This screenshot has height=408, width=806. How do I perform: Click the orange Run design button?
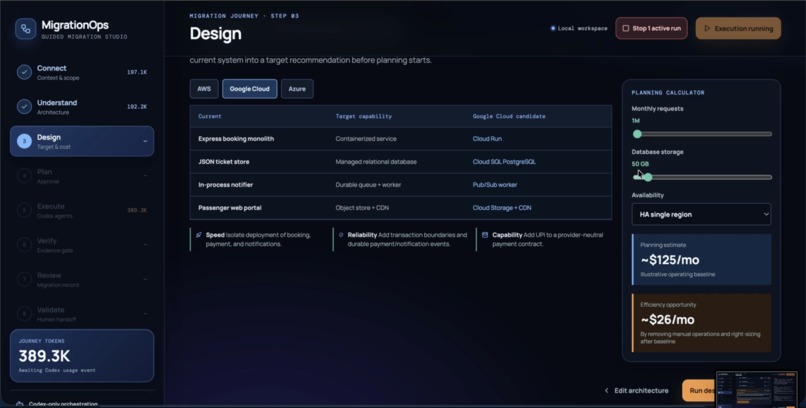point(699,391)
